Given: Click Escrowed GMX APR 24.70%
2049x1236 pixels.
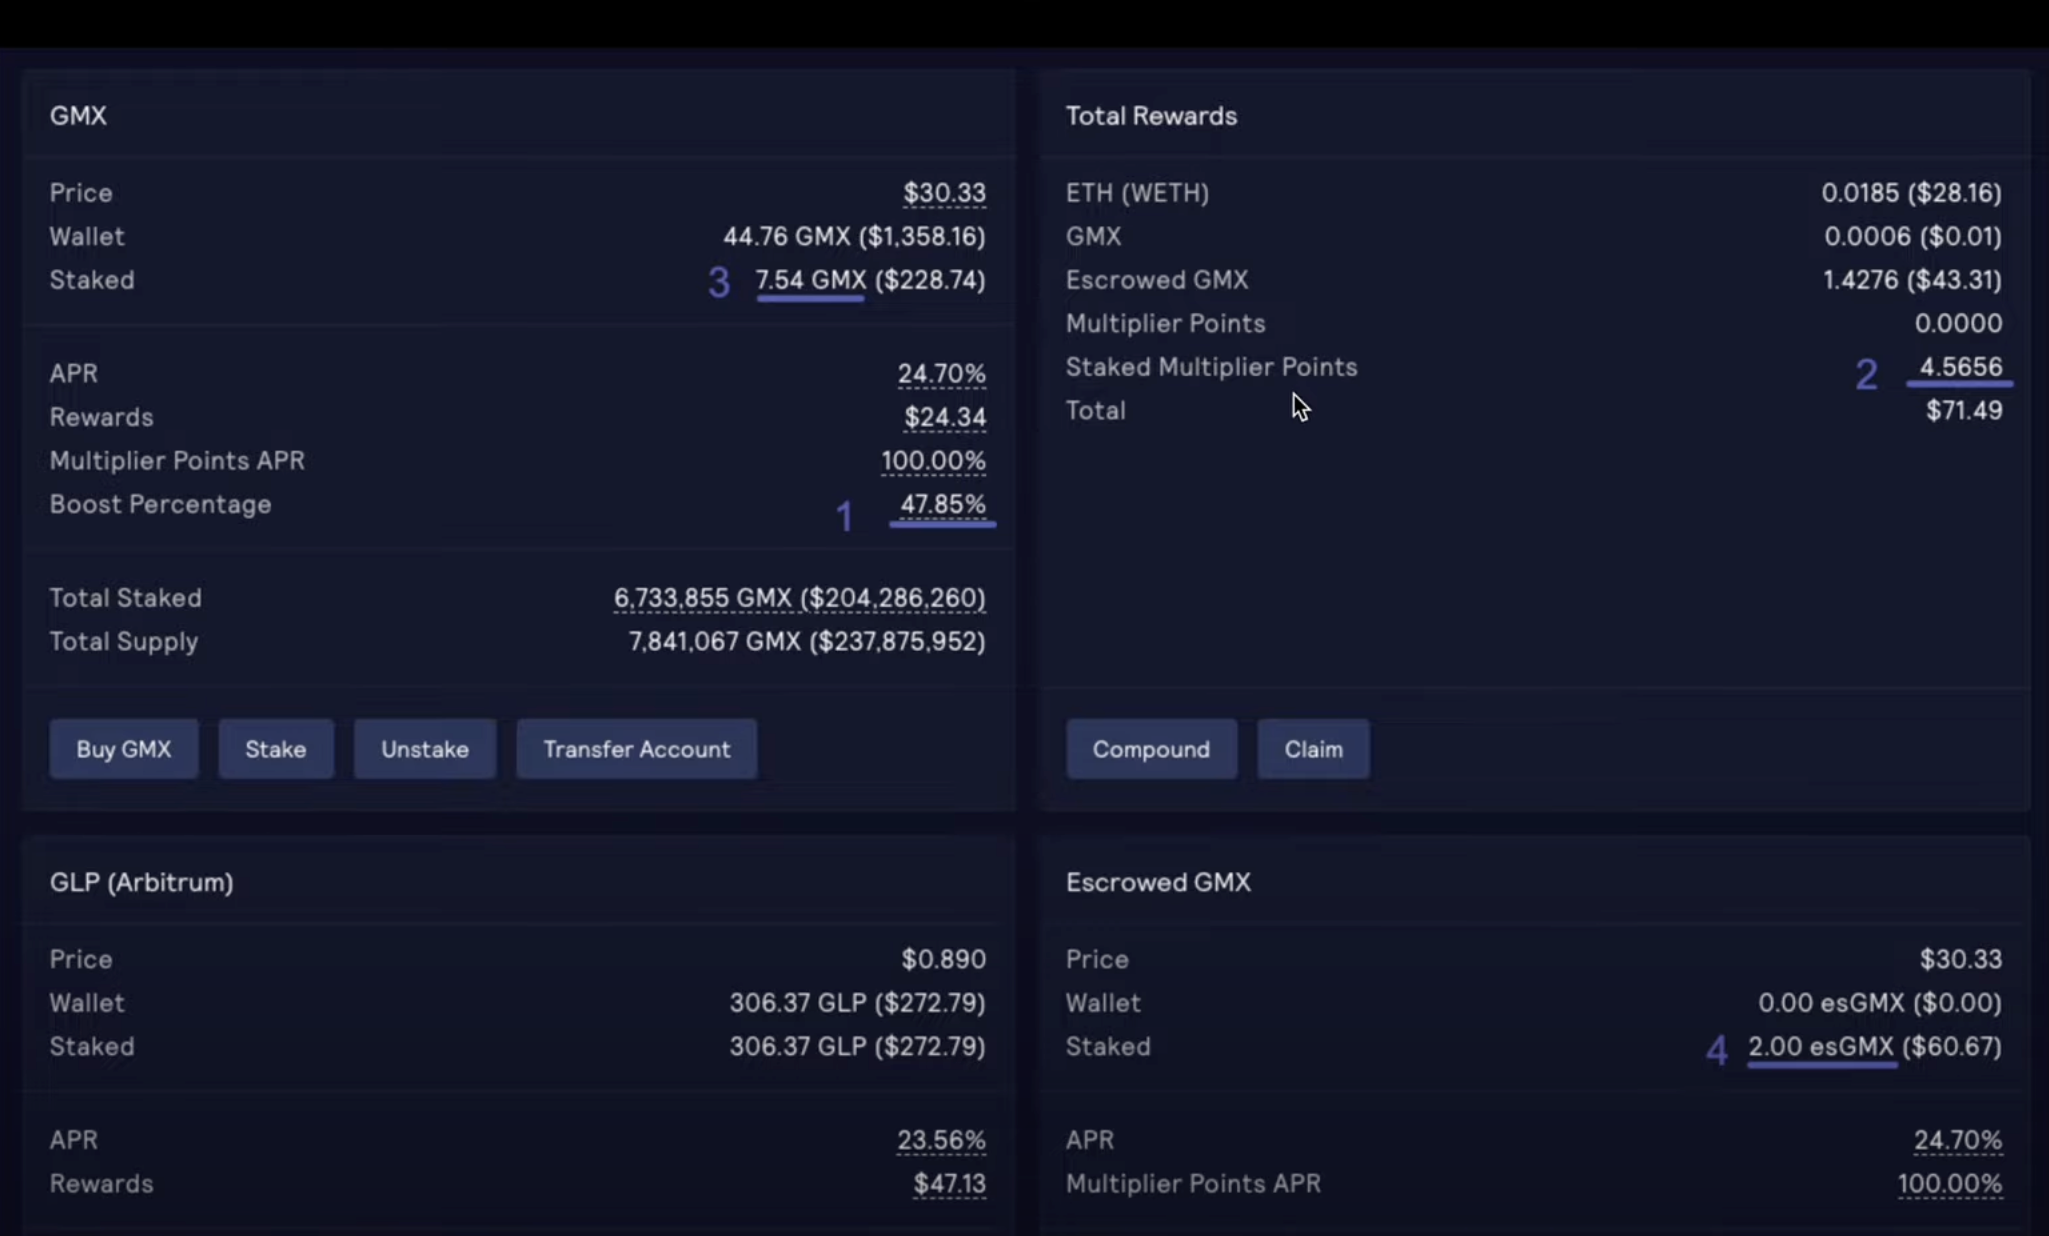Looking at the screenshot, I should (1958, 1140).
